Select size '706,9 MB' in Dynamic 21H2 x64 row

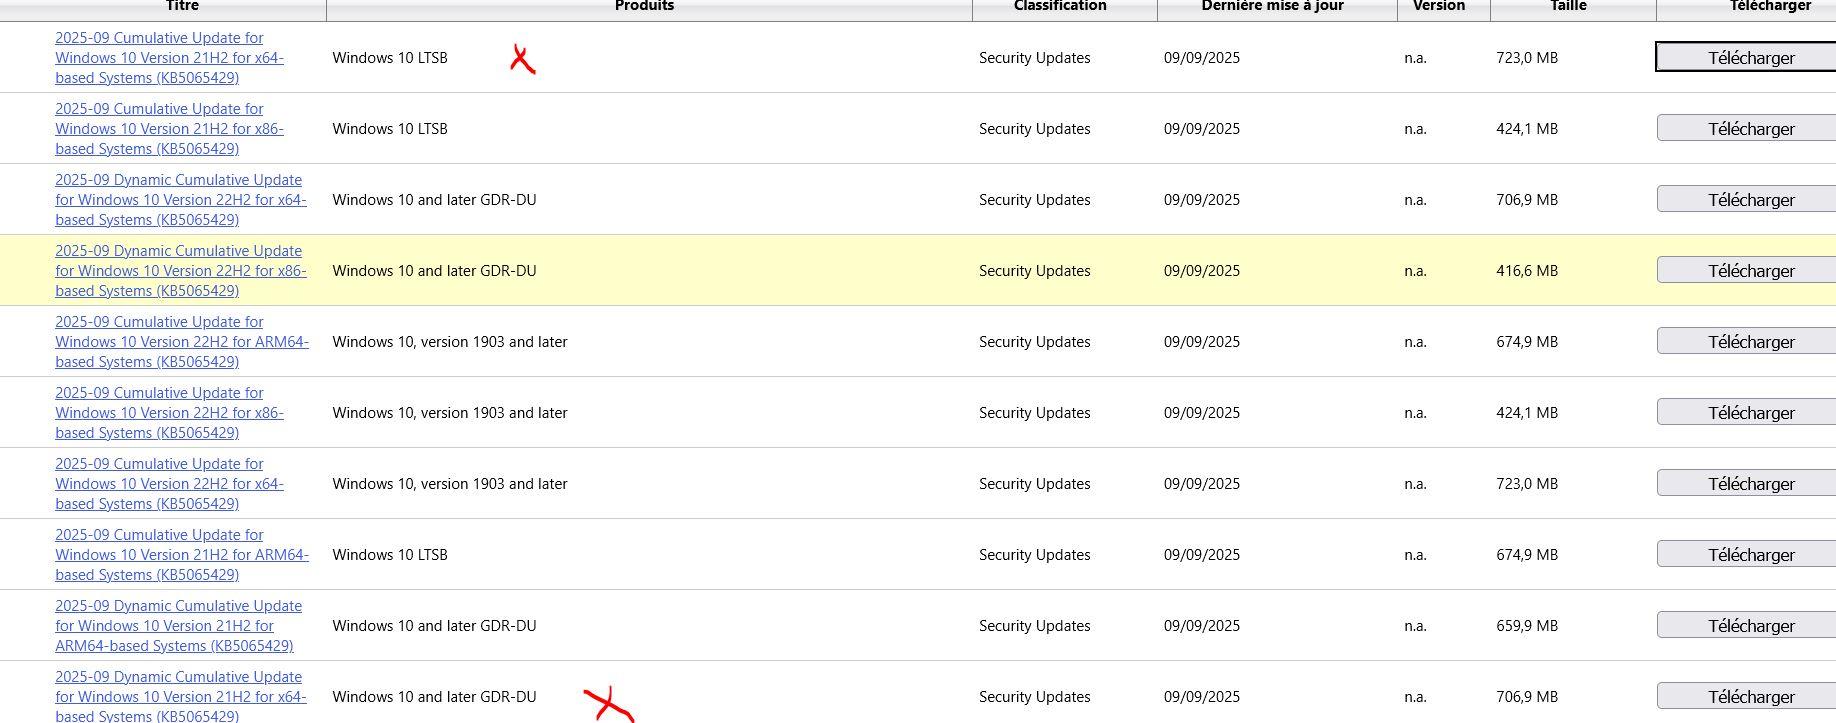click(x=1527, y=697)
